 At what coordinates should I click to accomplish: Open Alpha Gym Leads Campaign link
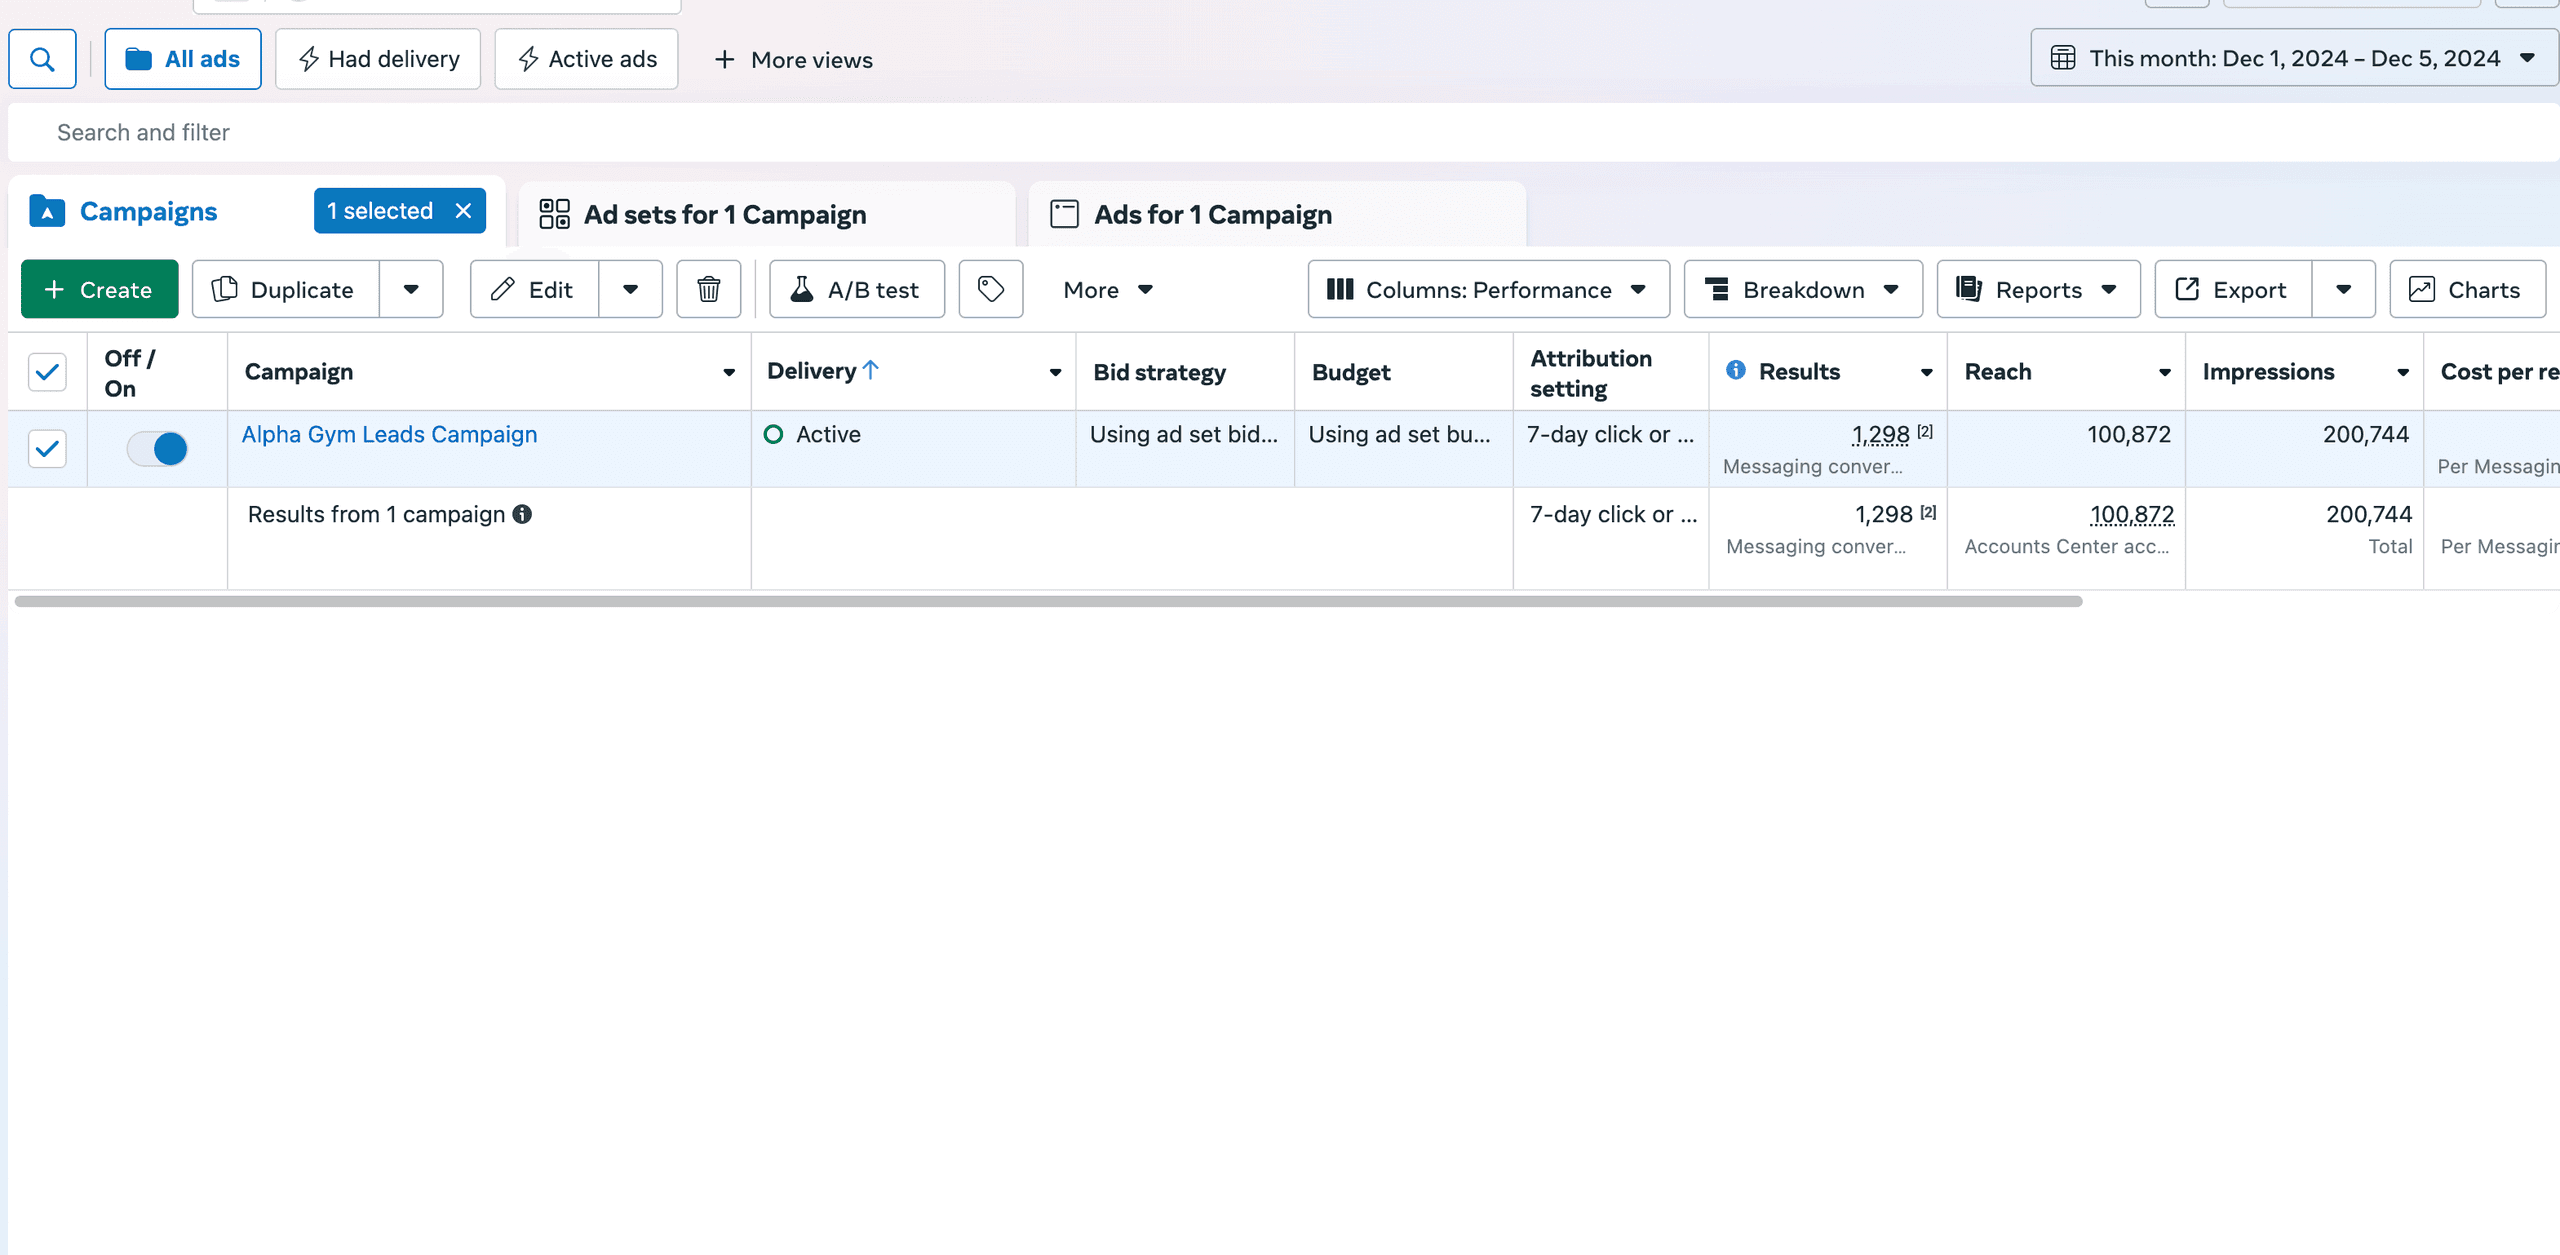(389, 435)
